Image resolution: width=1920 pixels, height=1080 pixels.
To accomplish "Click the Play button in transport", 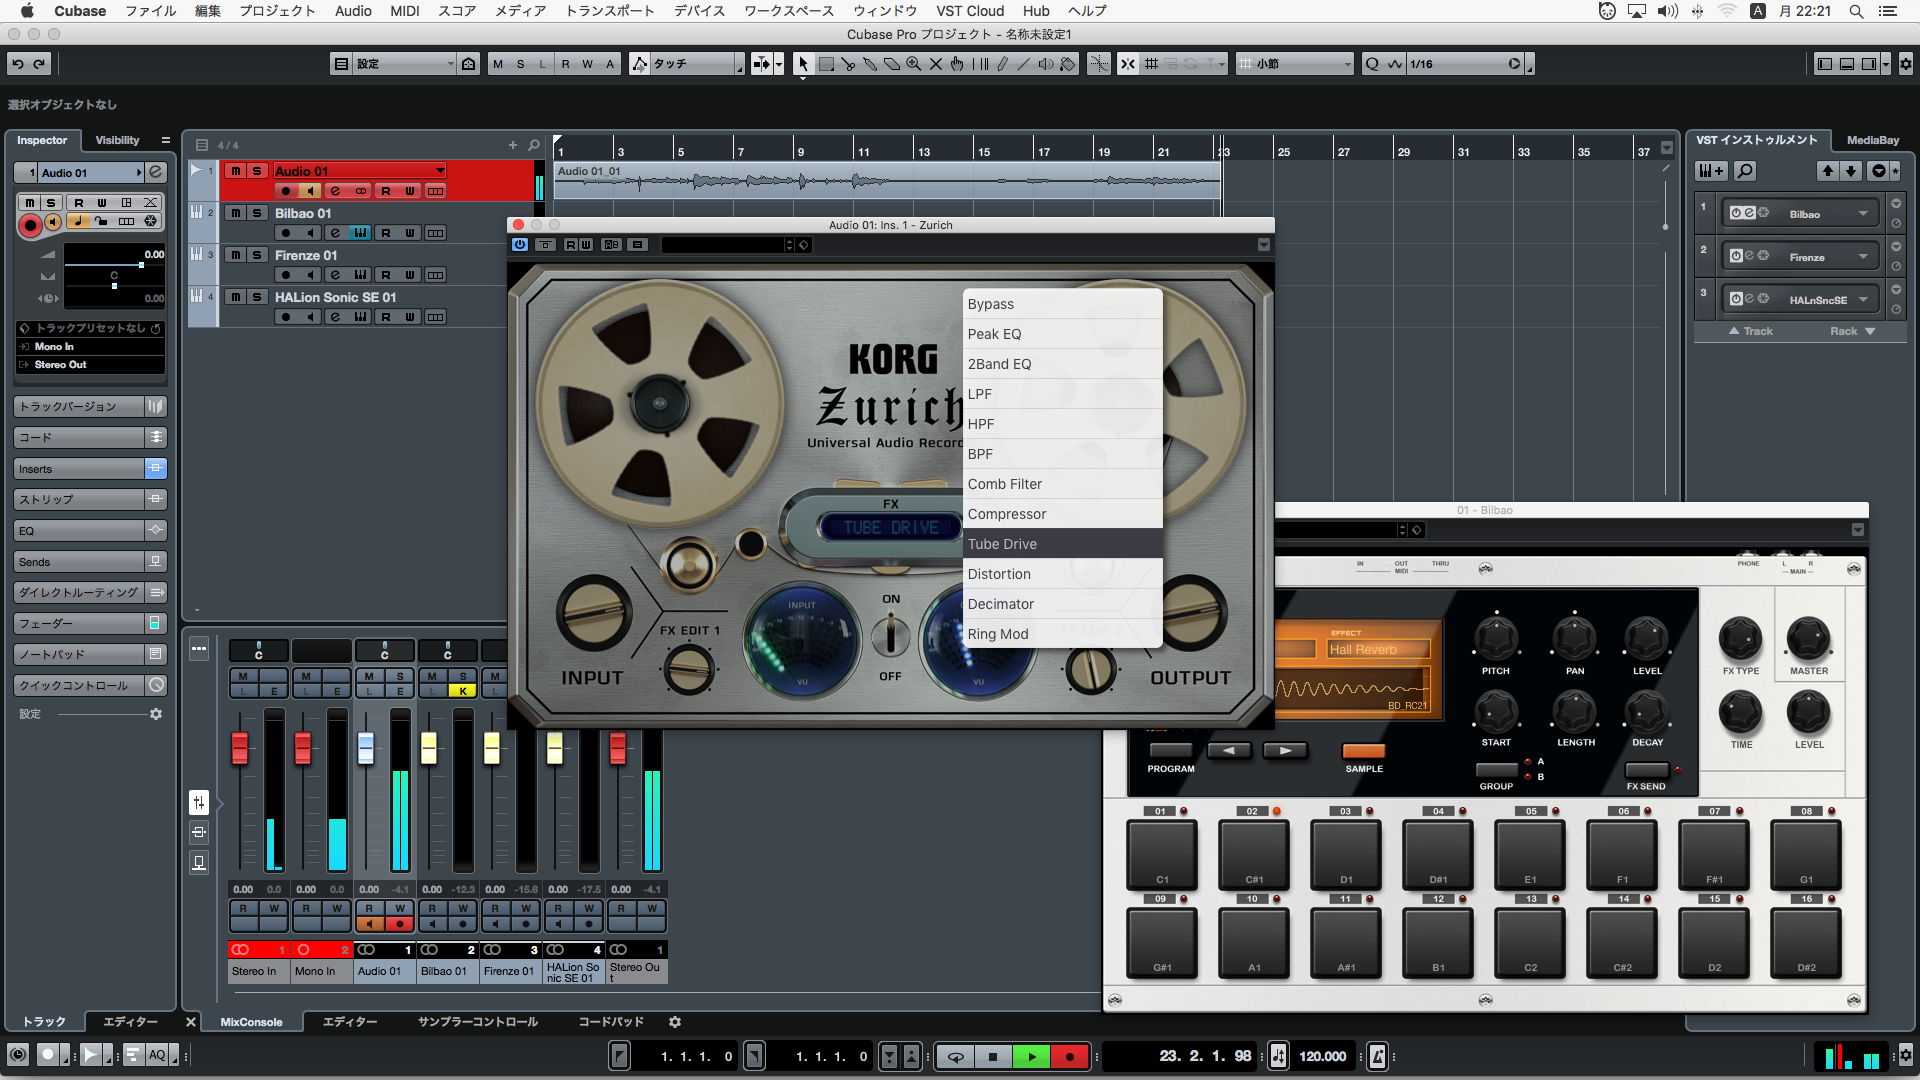I will [x=1031, y=1056].
